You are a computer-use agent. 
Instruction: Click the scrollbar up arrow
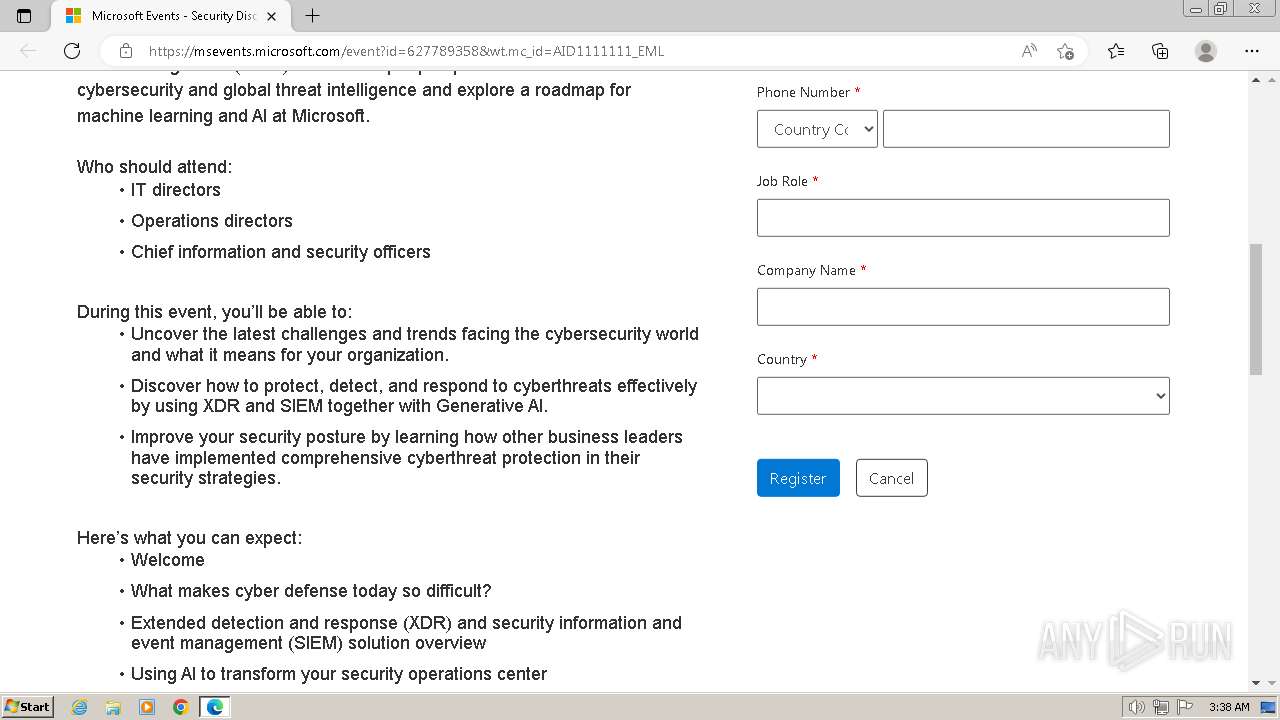[x=1256, y=79]
